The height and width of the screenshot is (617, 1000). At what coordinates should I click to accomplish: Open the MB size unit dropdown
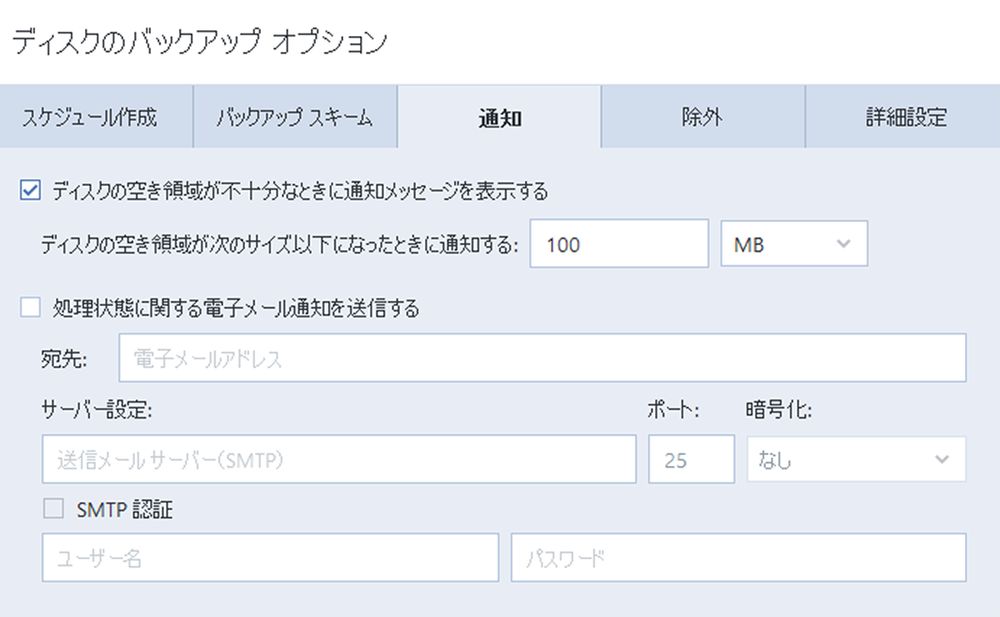[x=793, y=243]
